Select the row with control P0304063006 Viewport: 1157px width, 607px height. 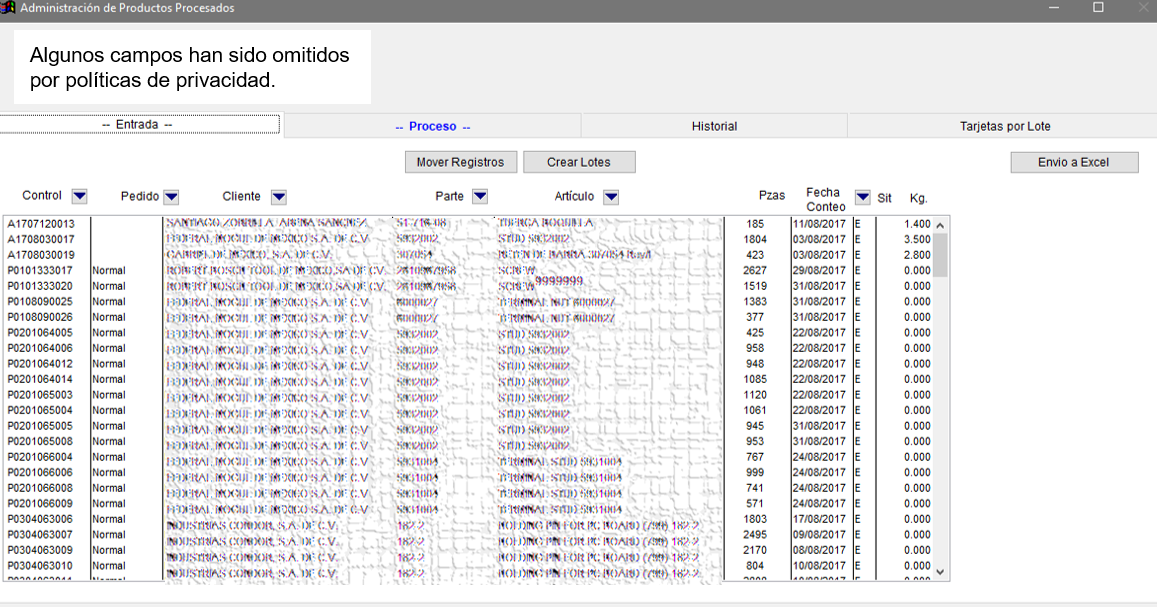(x=41, y=519)
